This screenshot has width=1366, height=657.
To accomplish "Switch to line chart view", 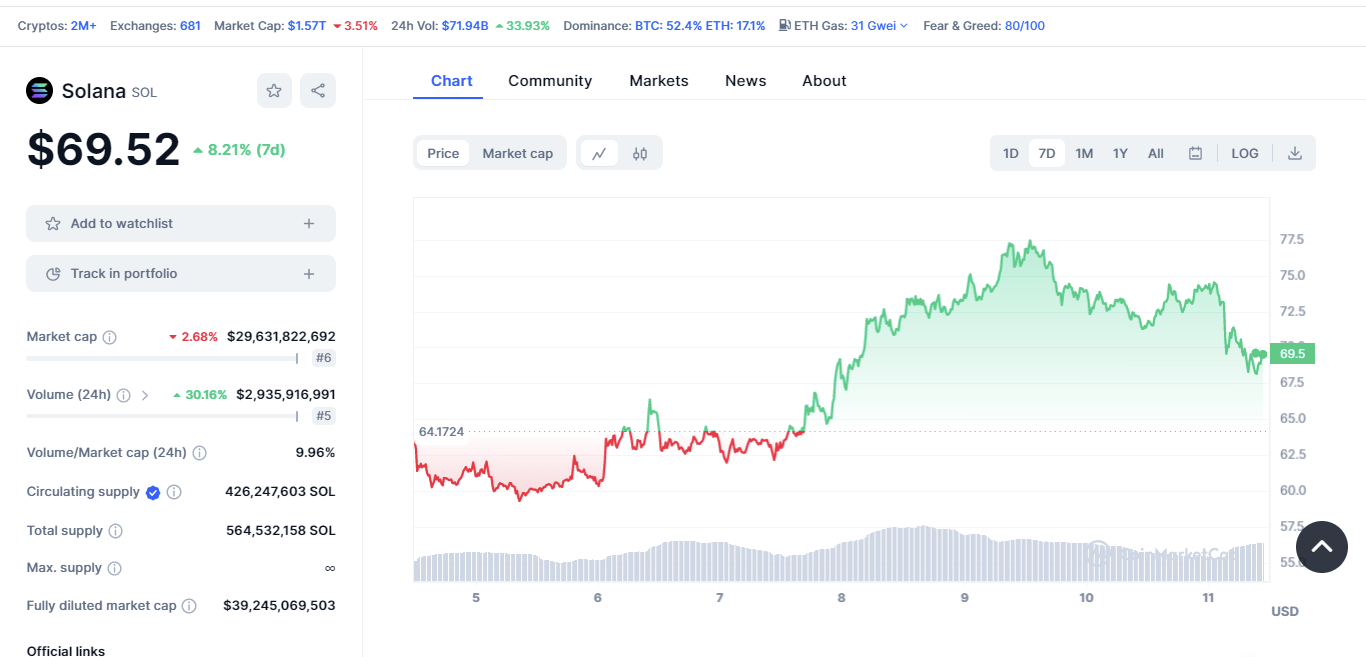I will [x=599, y=153].
